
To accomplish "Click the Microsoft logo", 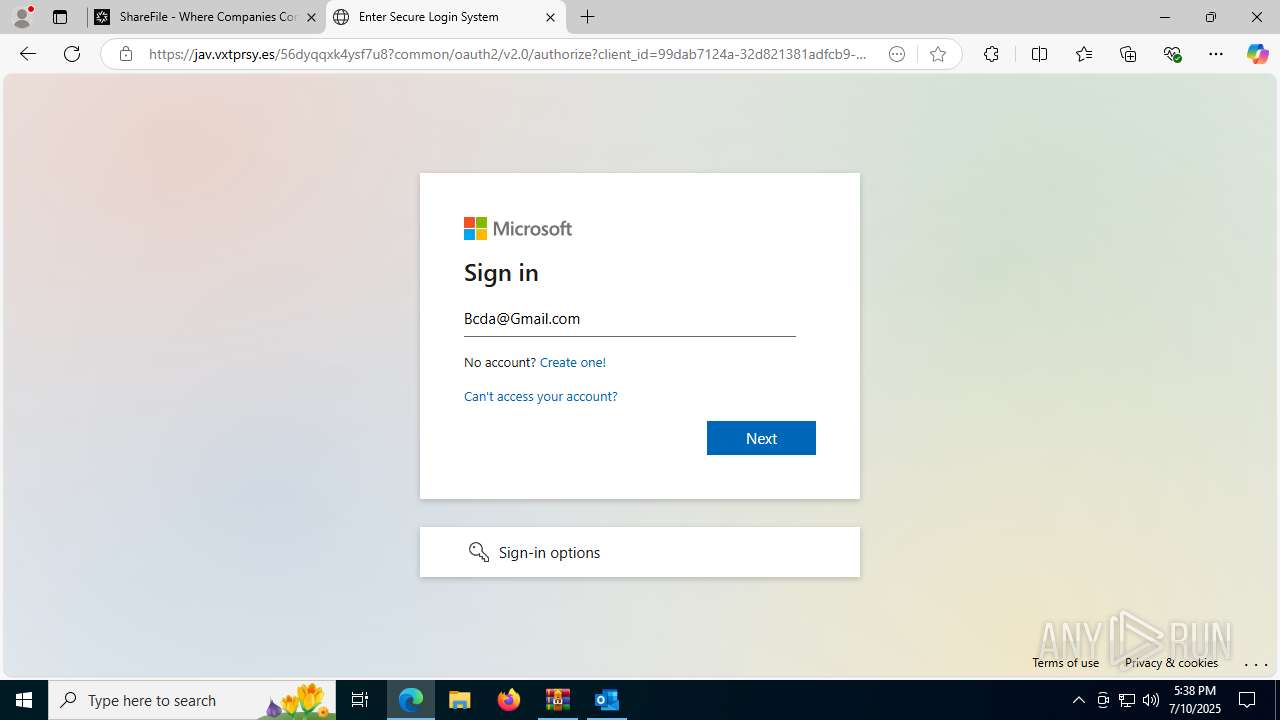I will 518,229.
